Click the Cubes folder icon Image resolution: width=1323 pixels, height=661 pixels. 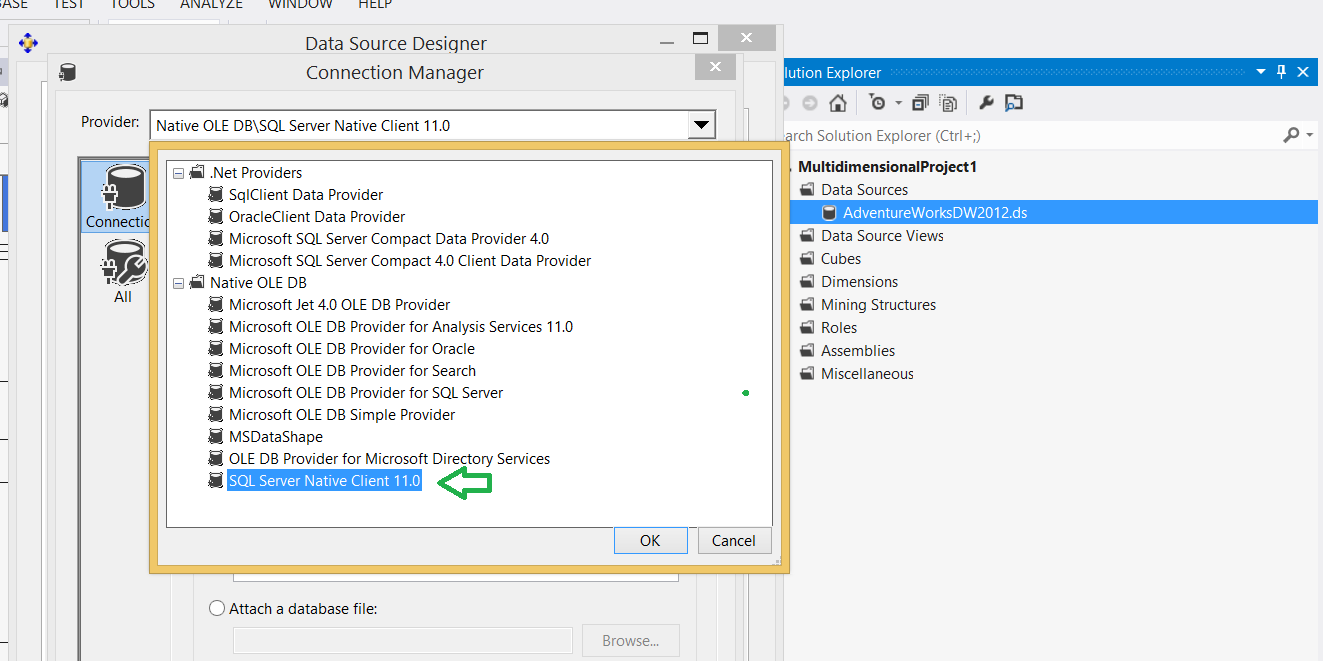(x=808, y=258)
